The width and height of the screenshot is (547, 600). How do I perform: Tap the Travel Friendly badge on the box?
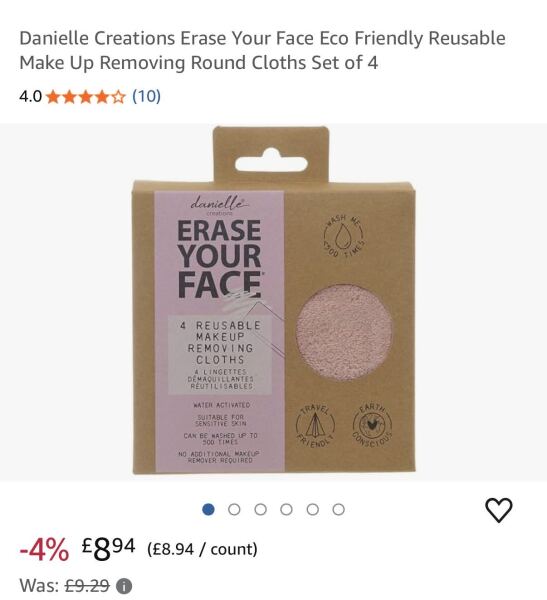[x=315, y=425]
